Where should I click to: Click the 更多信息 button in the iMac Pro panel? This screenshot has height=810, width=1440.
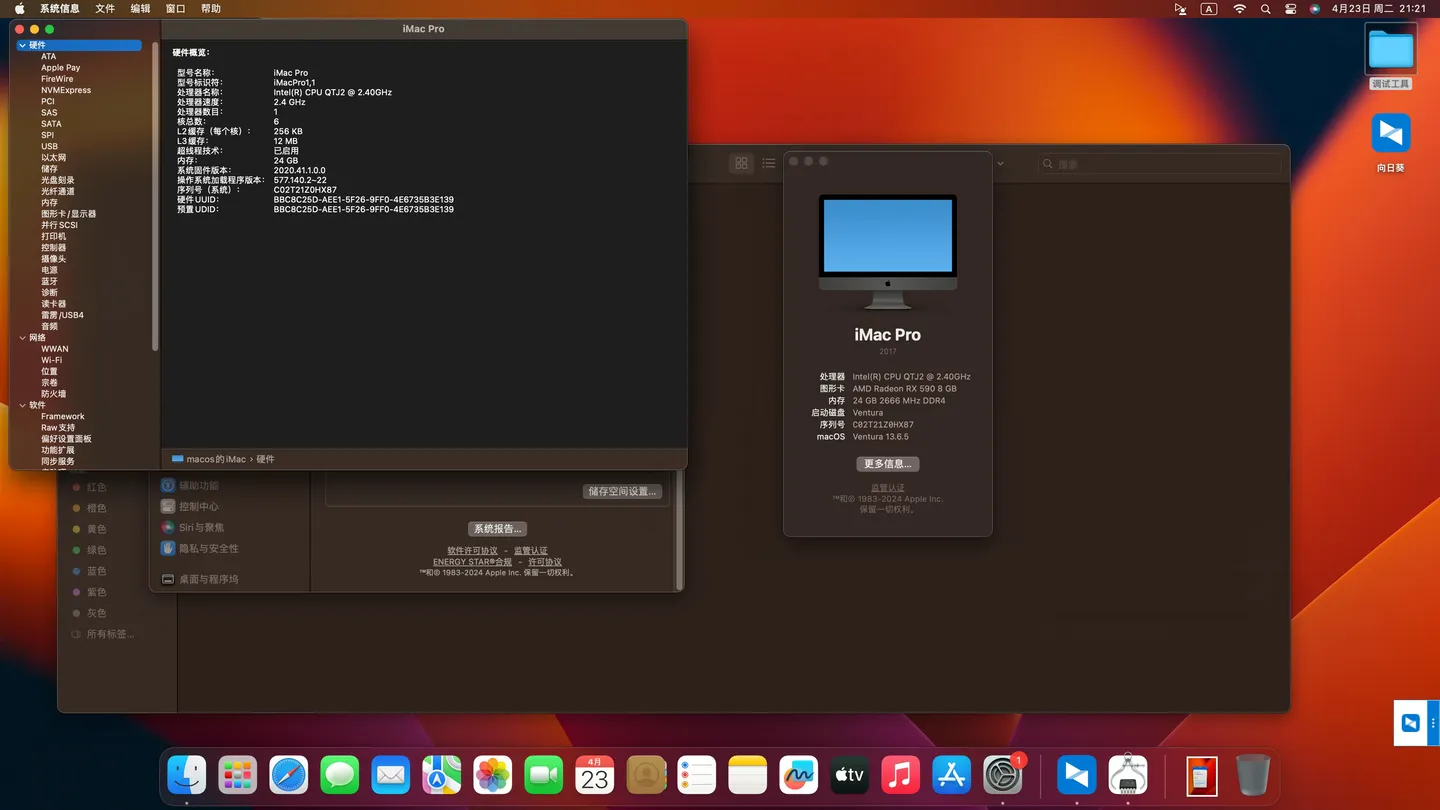pyautogui.click(x=887, y=463)
